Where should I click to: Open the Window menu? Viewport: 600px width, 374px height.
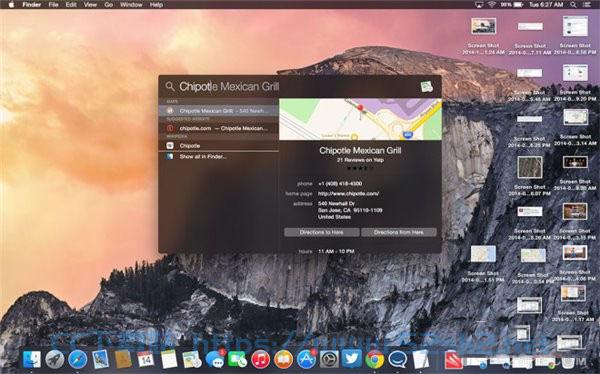[x=131, y=5]
